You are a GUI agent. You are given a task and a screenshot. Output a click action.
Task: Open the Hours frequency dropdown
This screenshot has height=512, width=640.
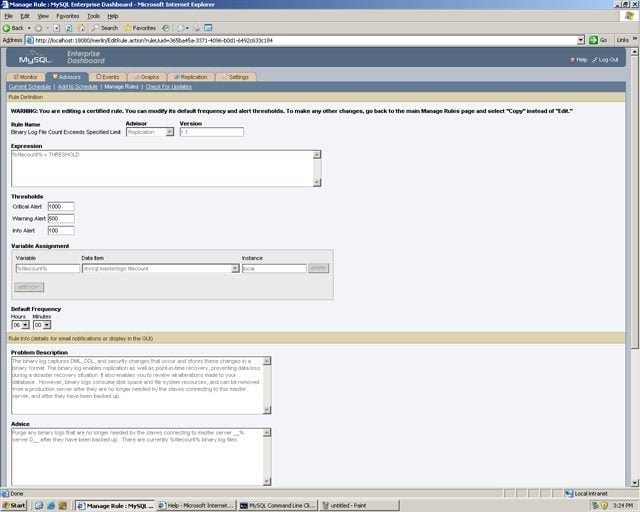(x=20, y=325)
